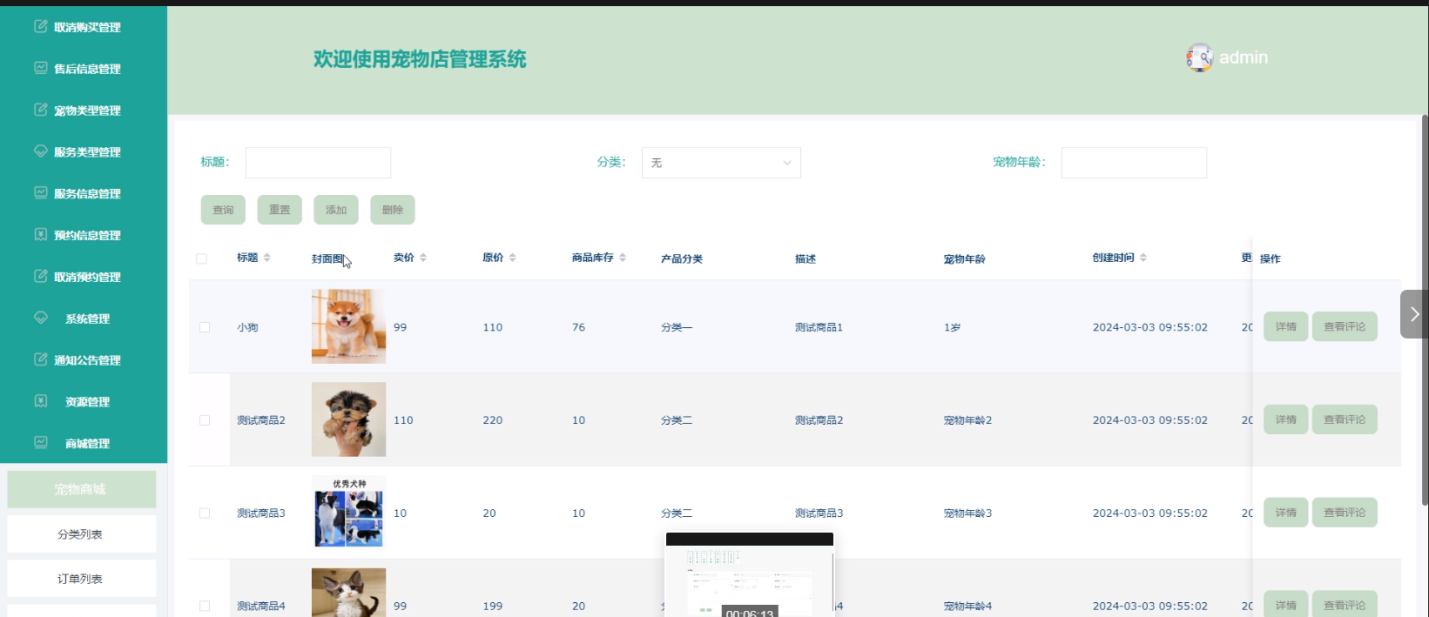Click the 分类一 cell in 小狗 row

(676, 327)
